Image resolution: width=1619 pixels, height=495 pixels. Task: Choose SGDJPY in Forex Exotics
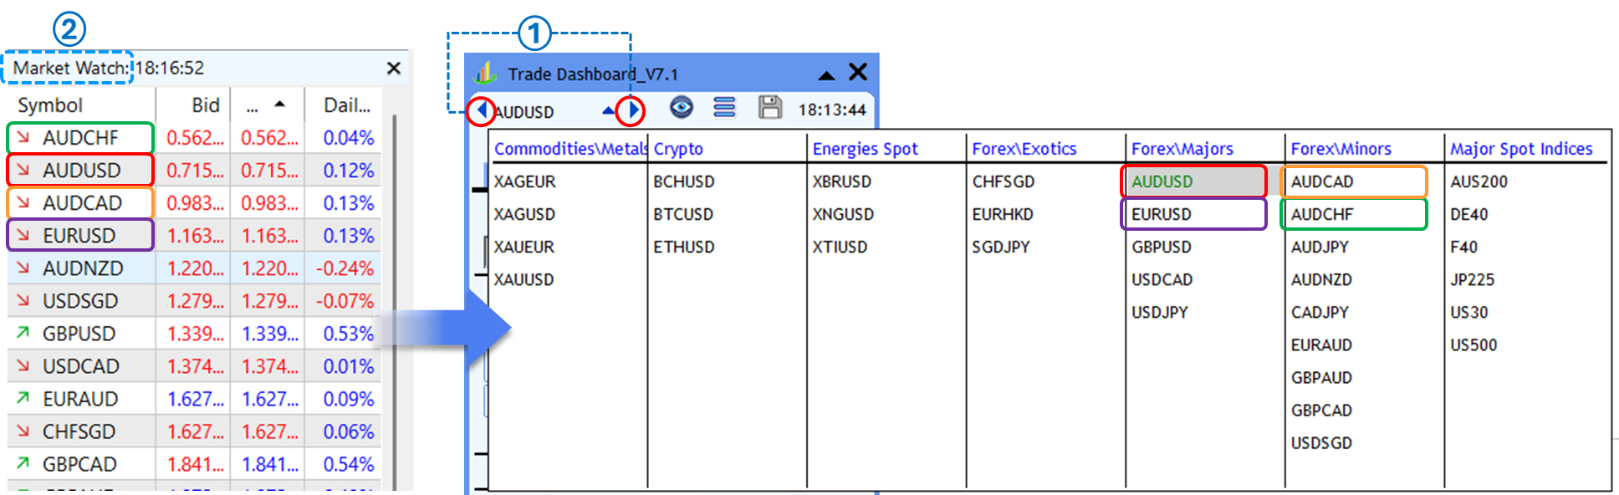[x=1001, y=247]
